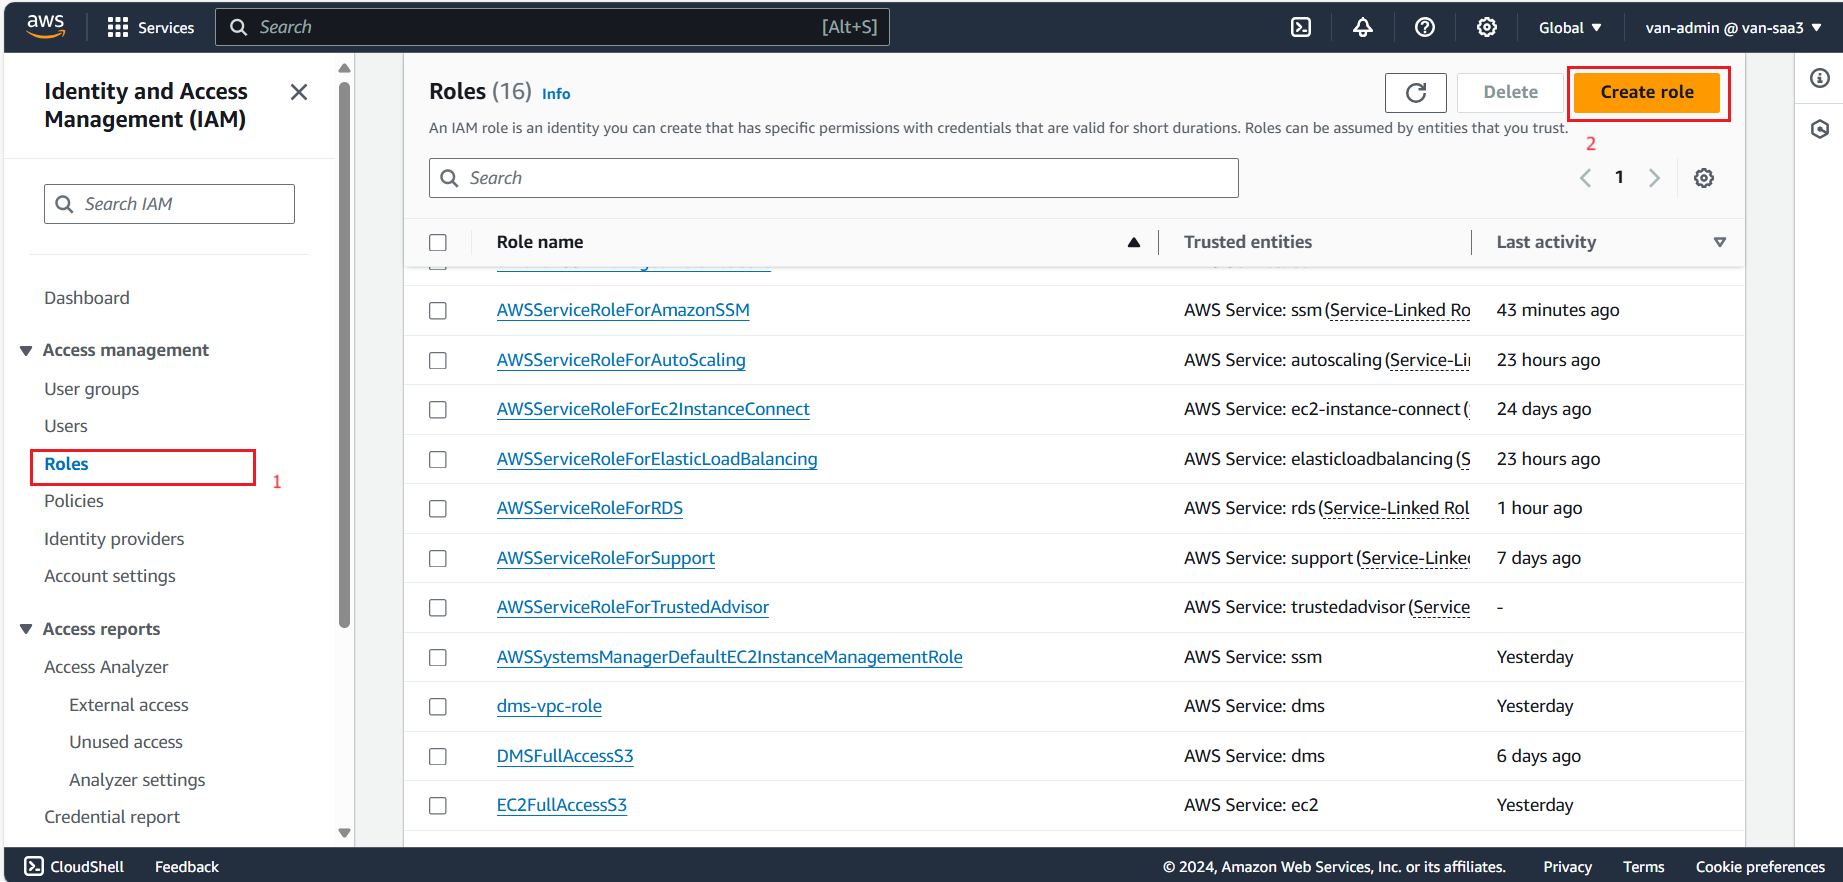Select Roles in sidebar
This screenshot has height=882, width=1843.
[66, 464]
